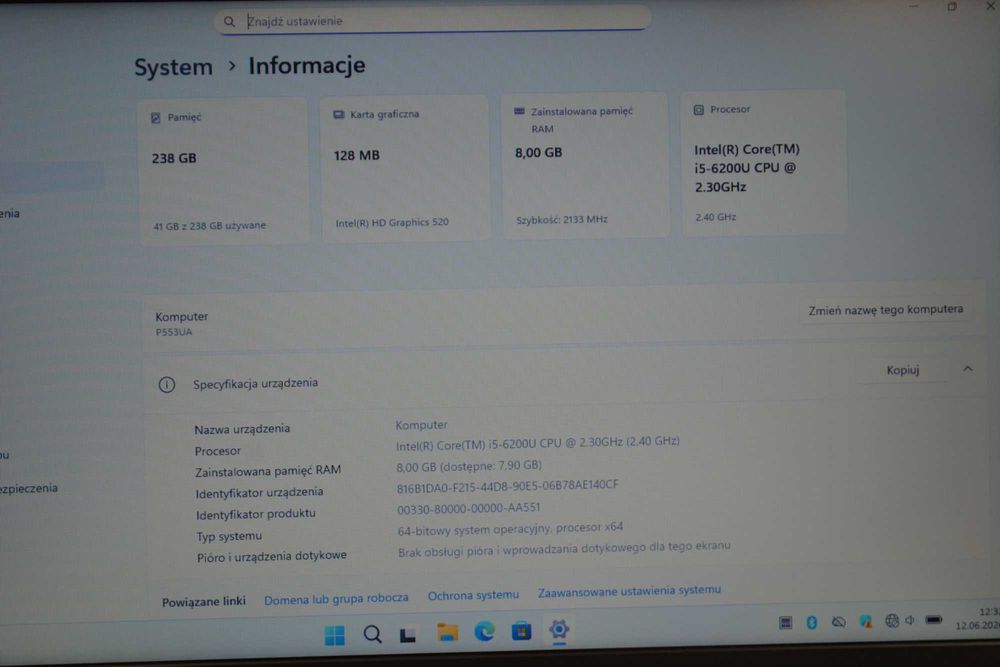Select 'Szybkość: 2133 MHz' text
The height and width of the screenshot is (667, 1000).
pos(562,220)
